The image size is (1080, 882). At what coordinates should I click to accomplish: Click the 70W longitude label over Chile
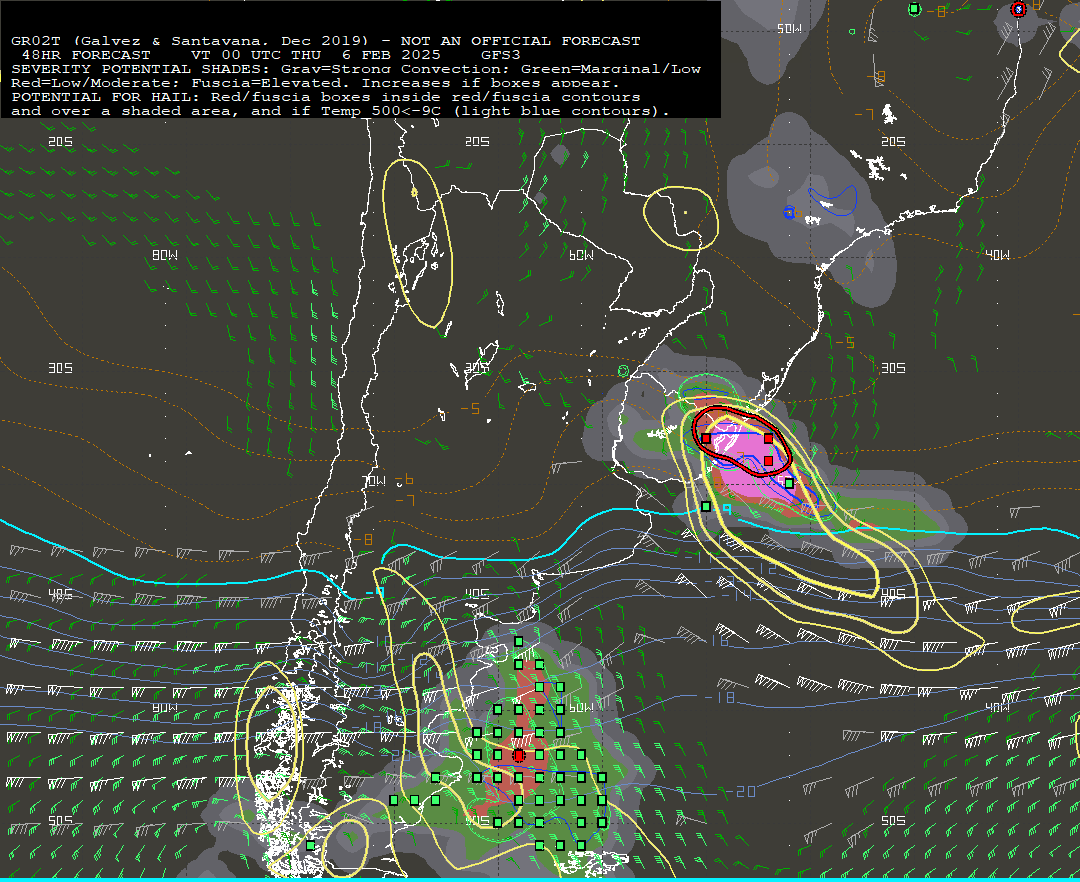[x=374, y=481]
